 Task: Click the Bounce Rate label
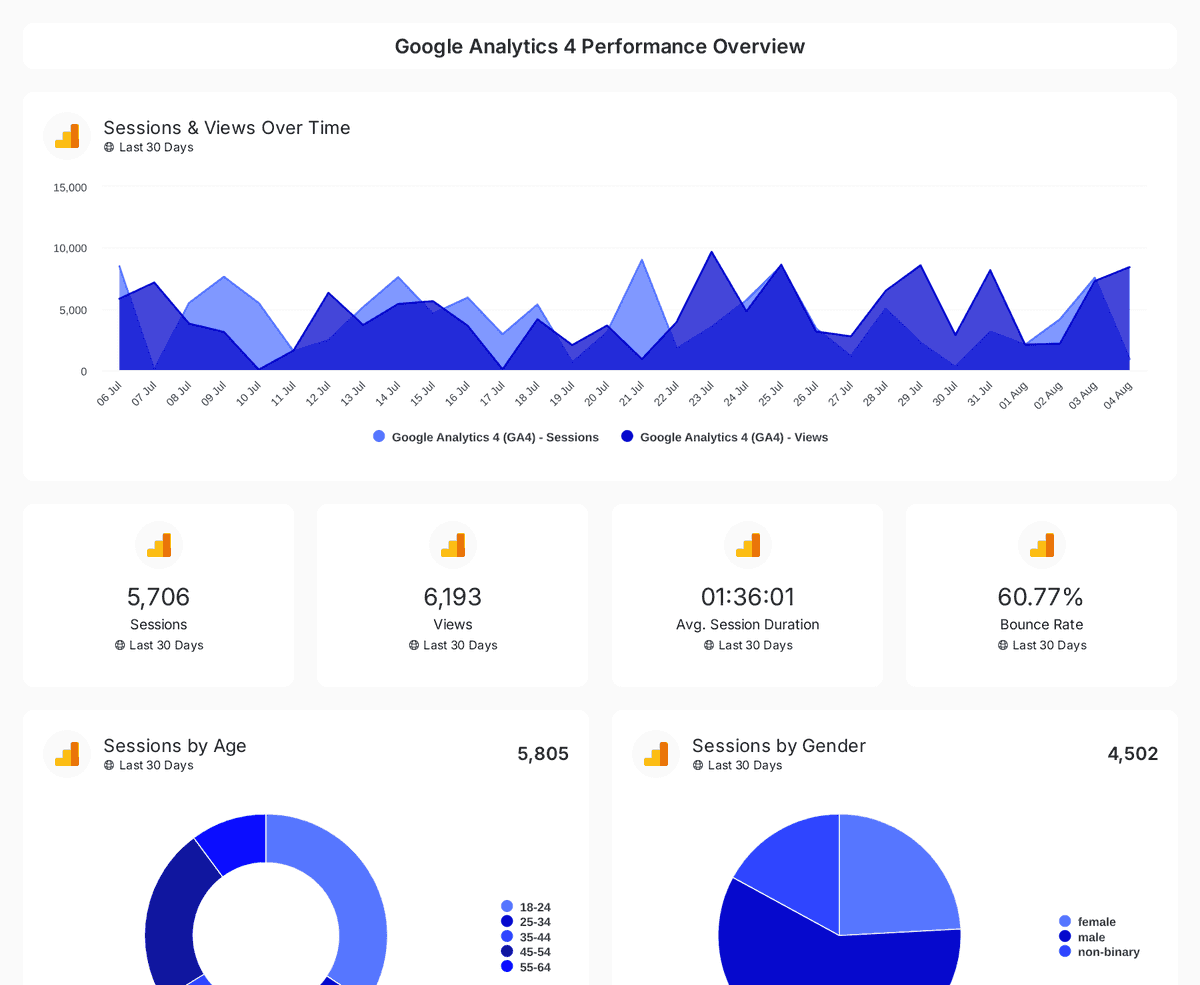[x=1042, y=624]
